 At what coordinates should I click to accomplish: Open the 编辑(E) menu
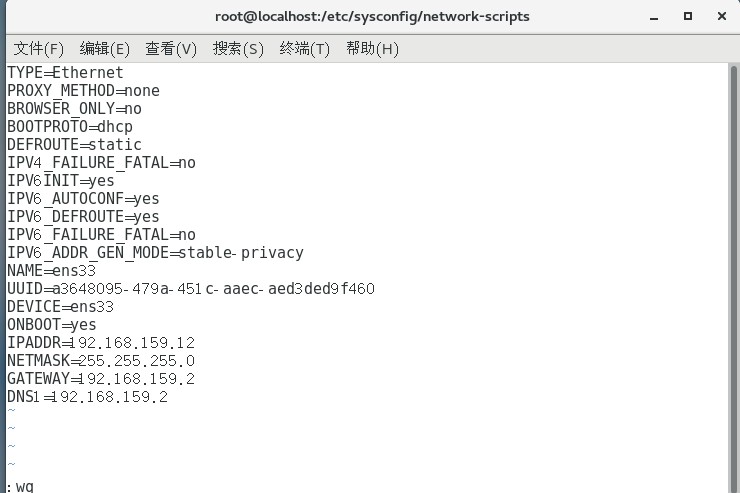coord(105,48)
